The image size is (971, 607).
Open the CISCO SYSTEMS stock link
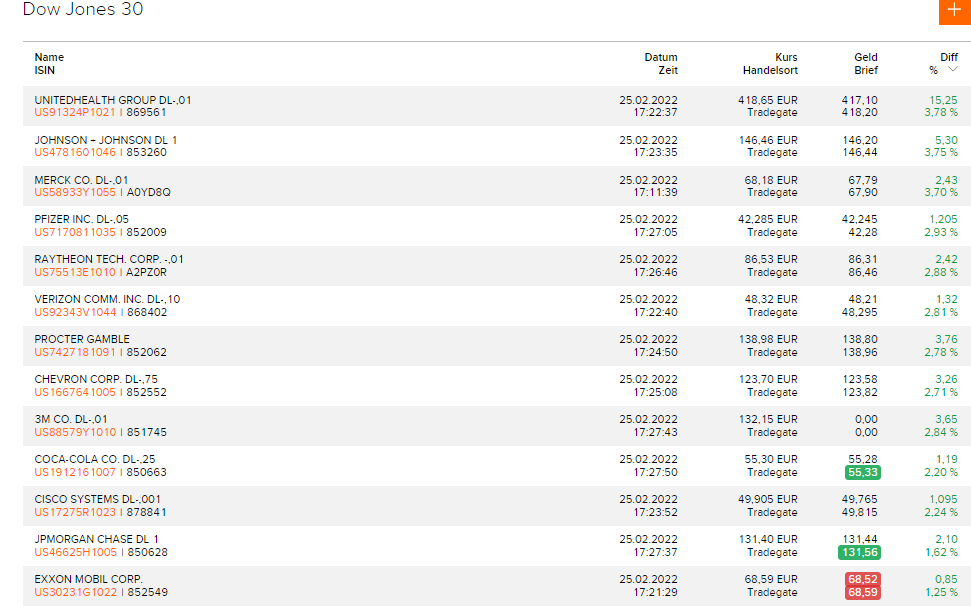97,499
